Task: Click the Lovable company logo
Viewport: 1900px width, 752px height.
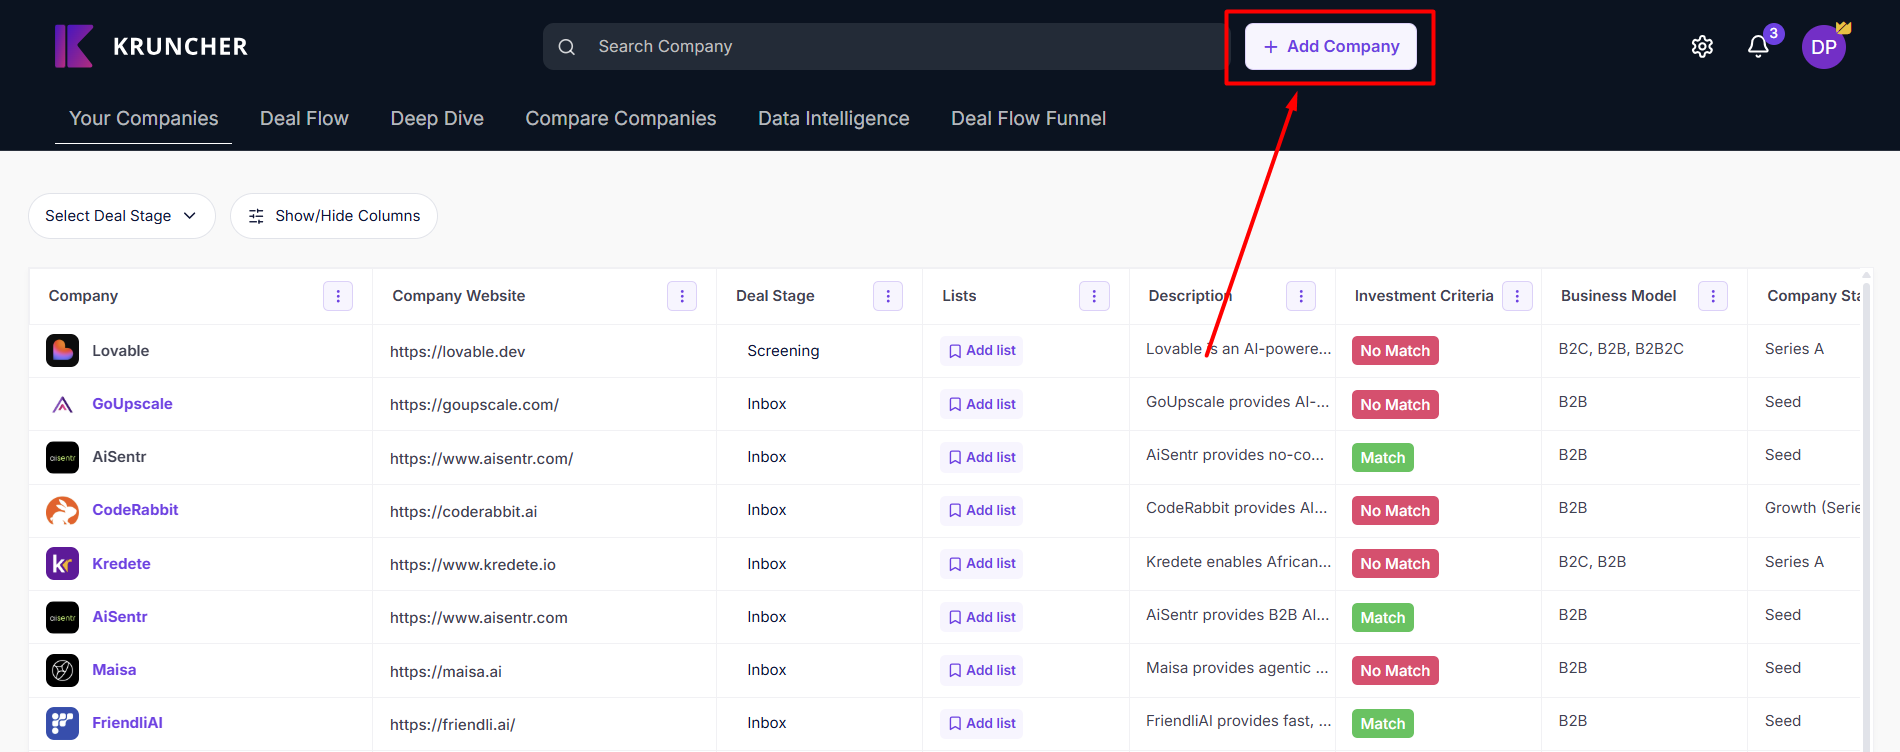Action: (x=62, y=351)
